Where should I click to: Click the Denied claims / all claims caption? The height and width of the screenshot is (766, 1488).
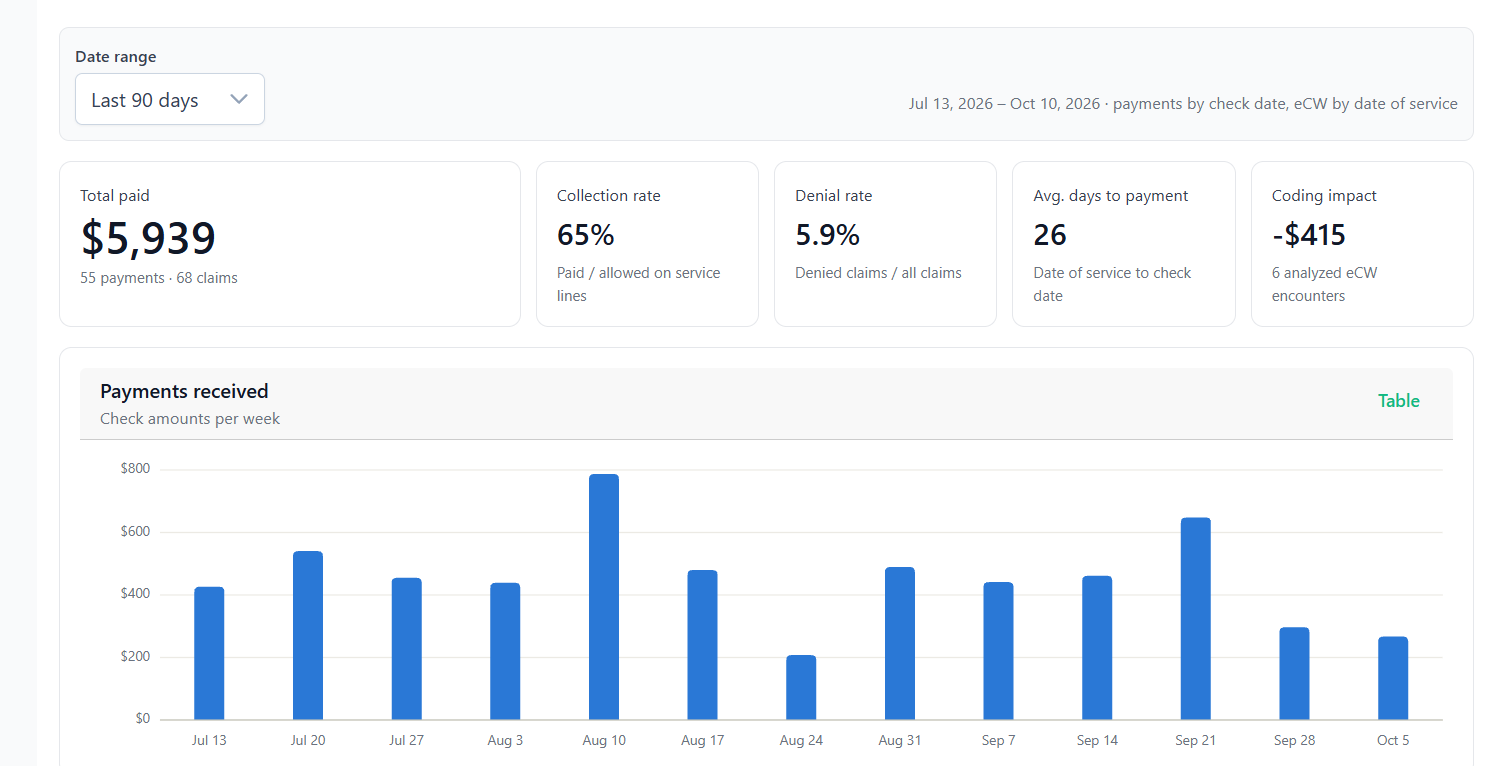coord(878,273)
